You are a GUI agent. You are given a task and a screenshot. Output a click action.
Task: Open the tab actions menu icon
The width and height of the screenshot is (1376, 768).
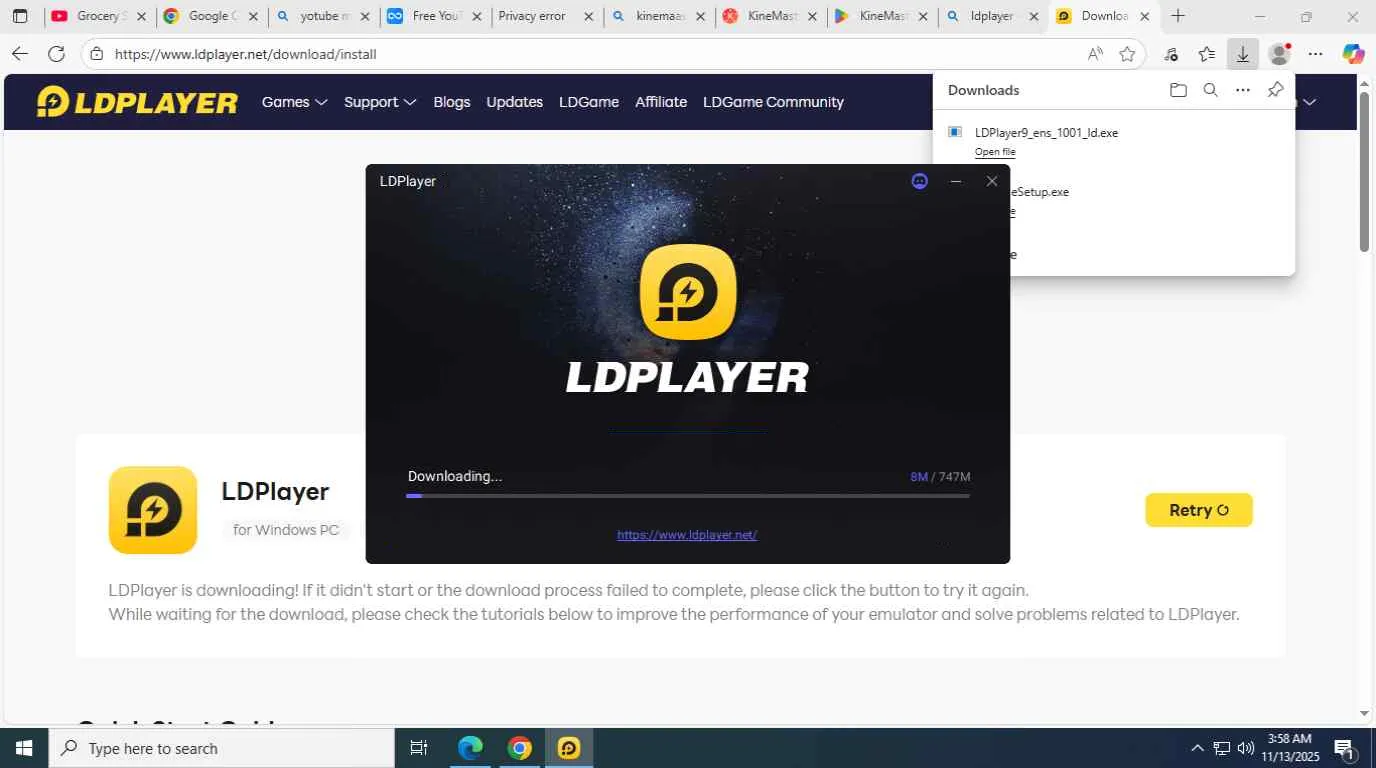(x=20, y=16)
